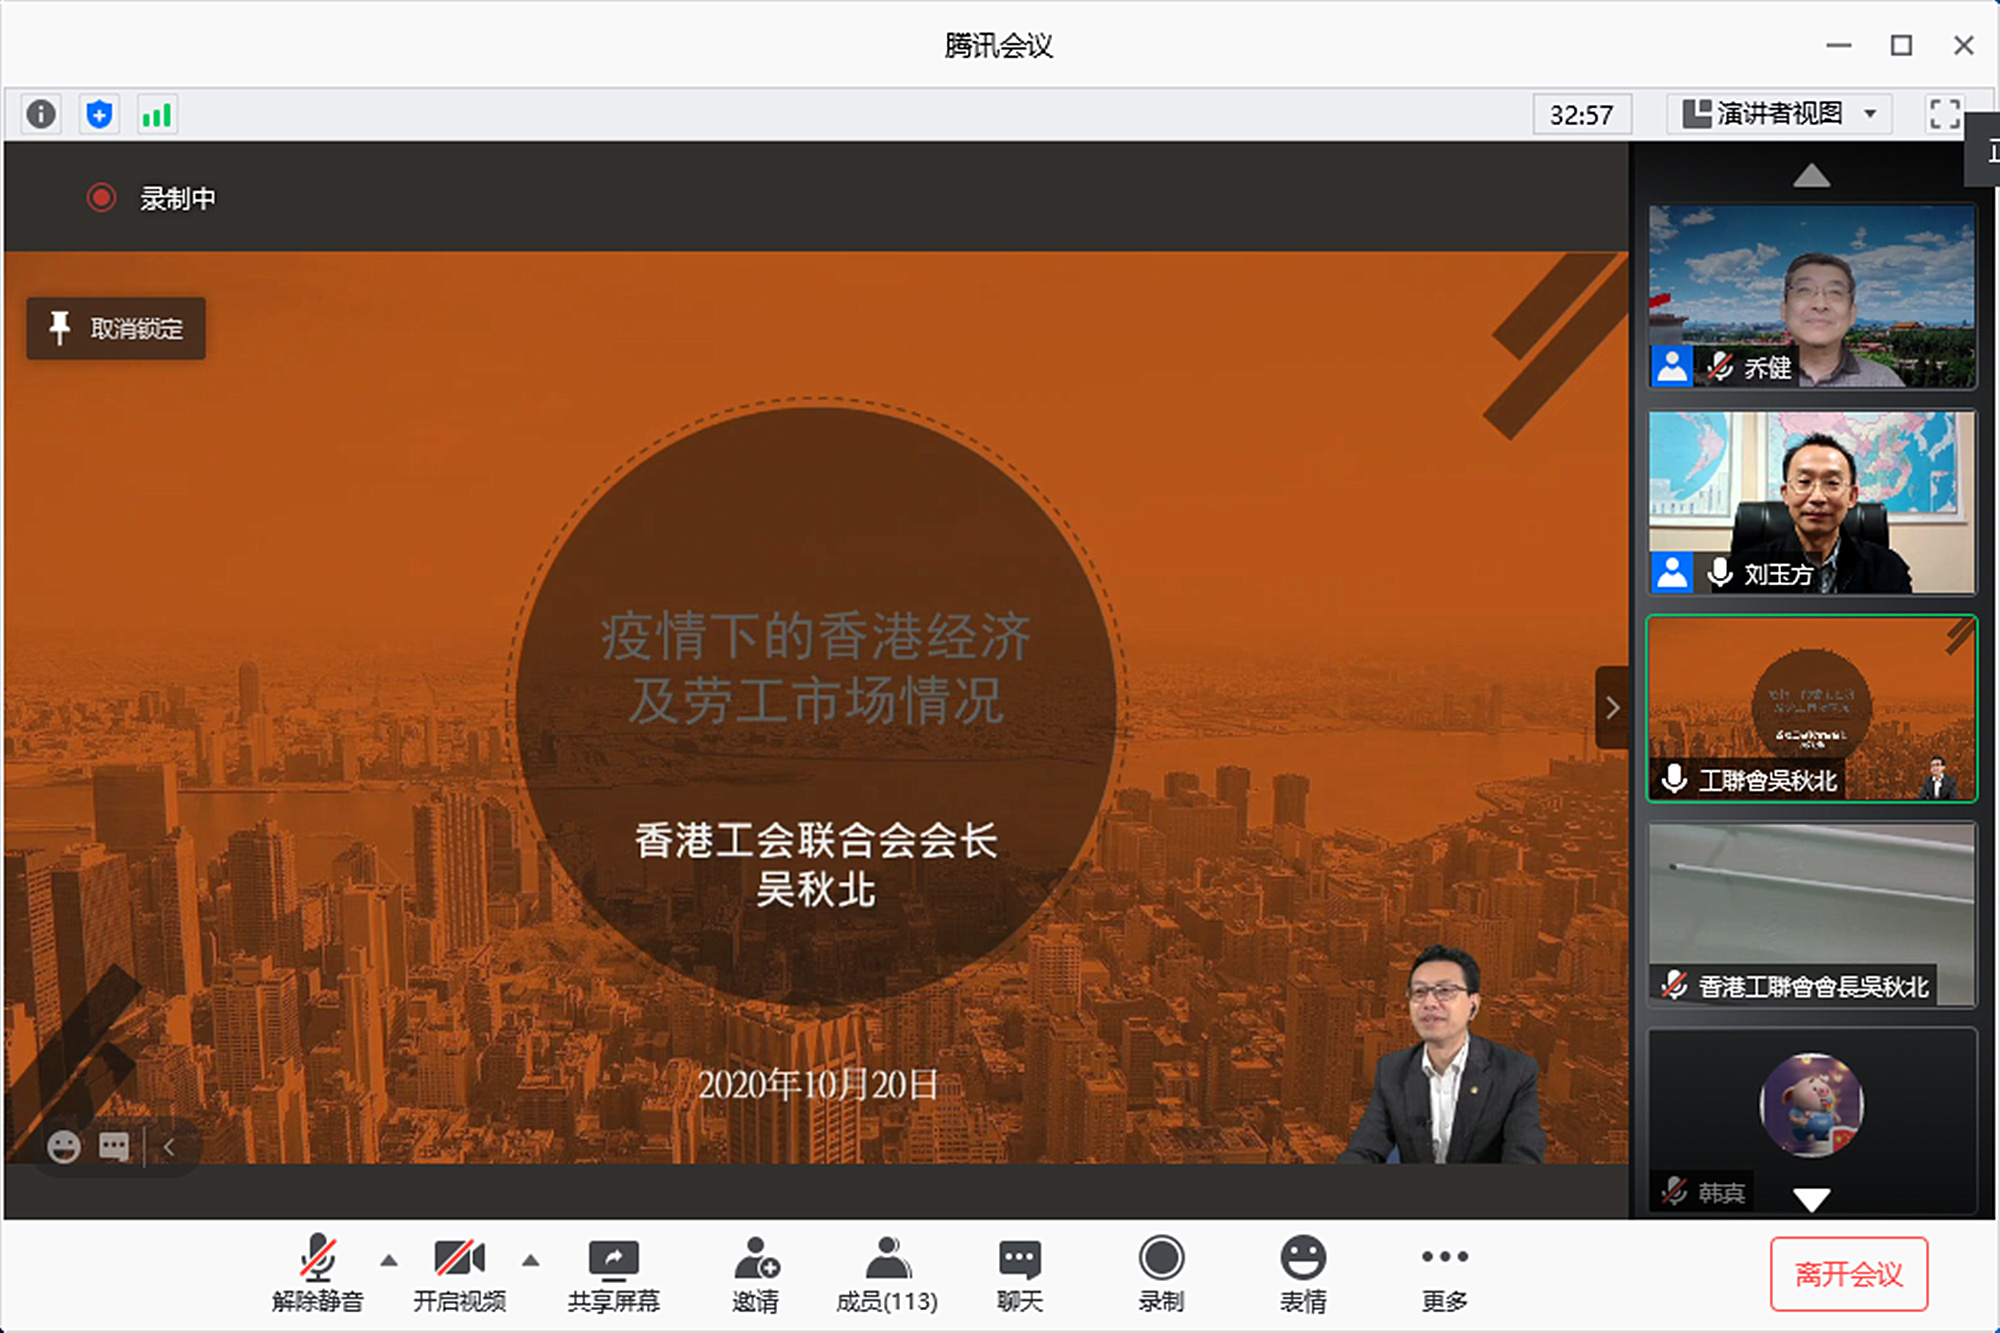Open the 表情 emoji reactions panel
Screen dimensions: 2000x1333
coord(1303,1272)
